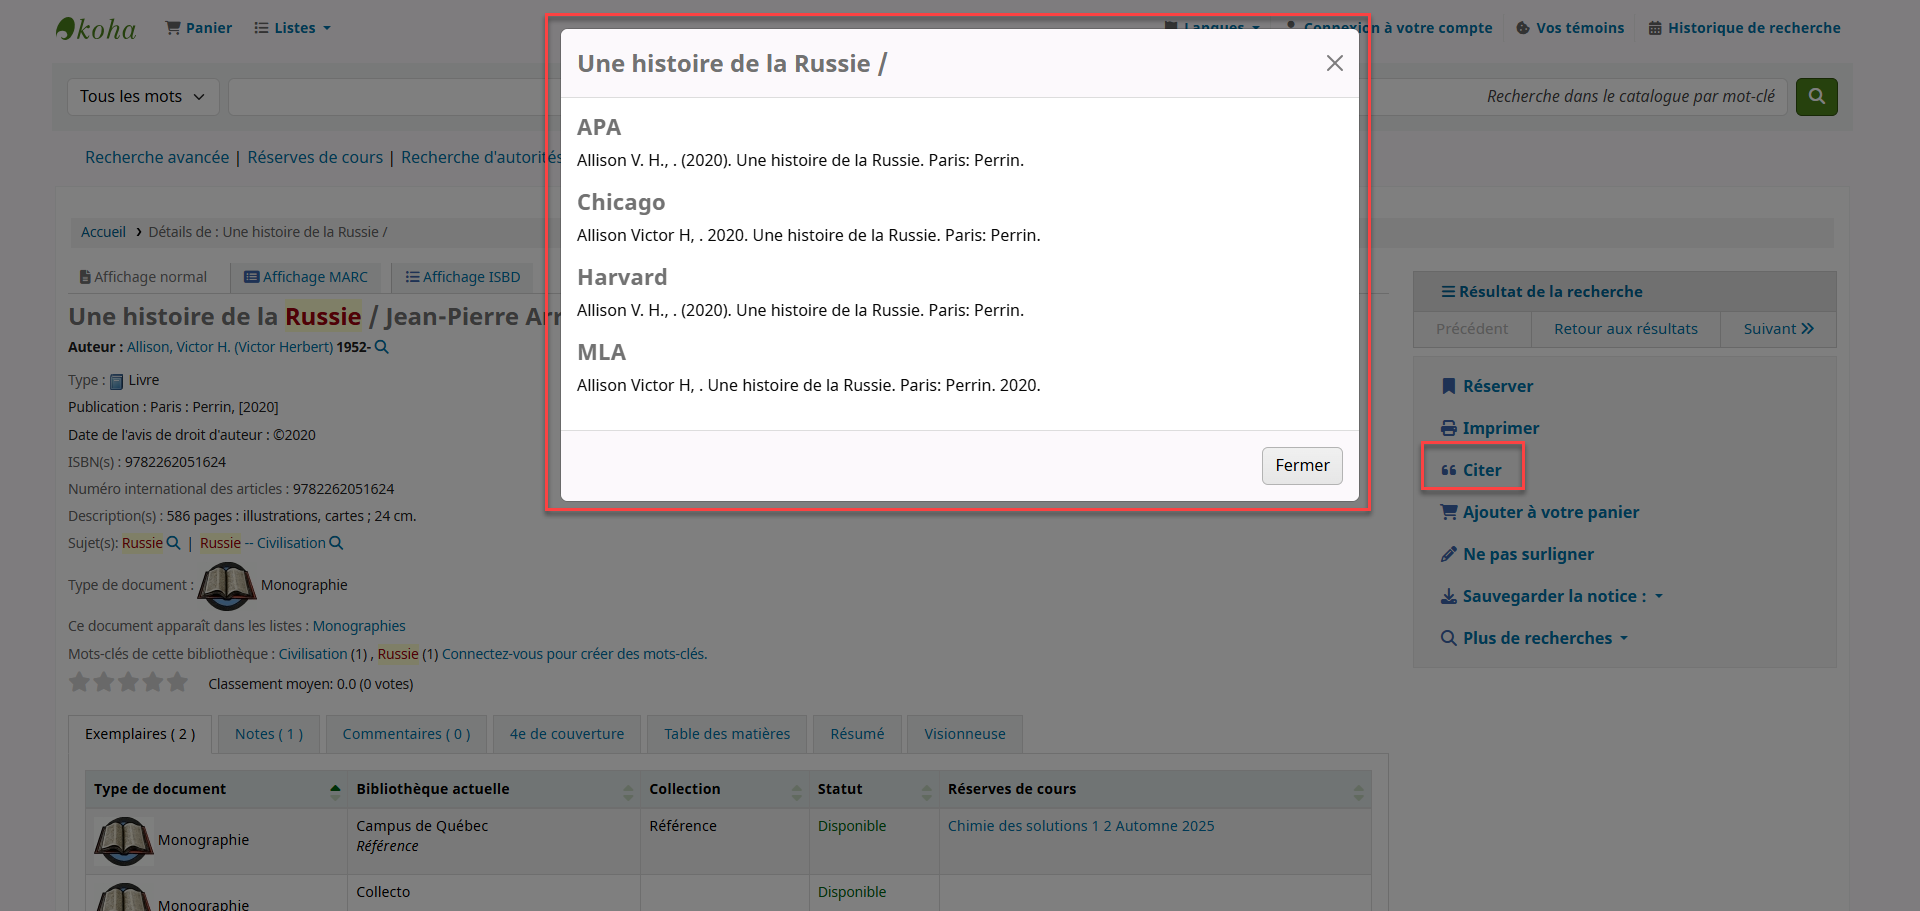
Task: Click search icon beside Civilisation subject
Action: 336,543
